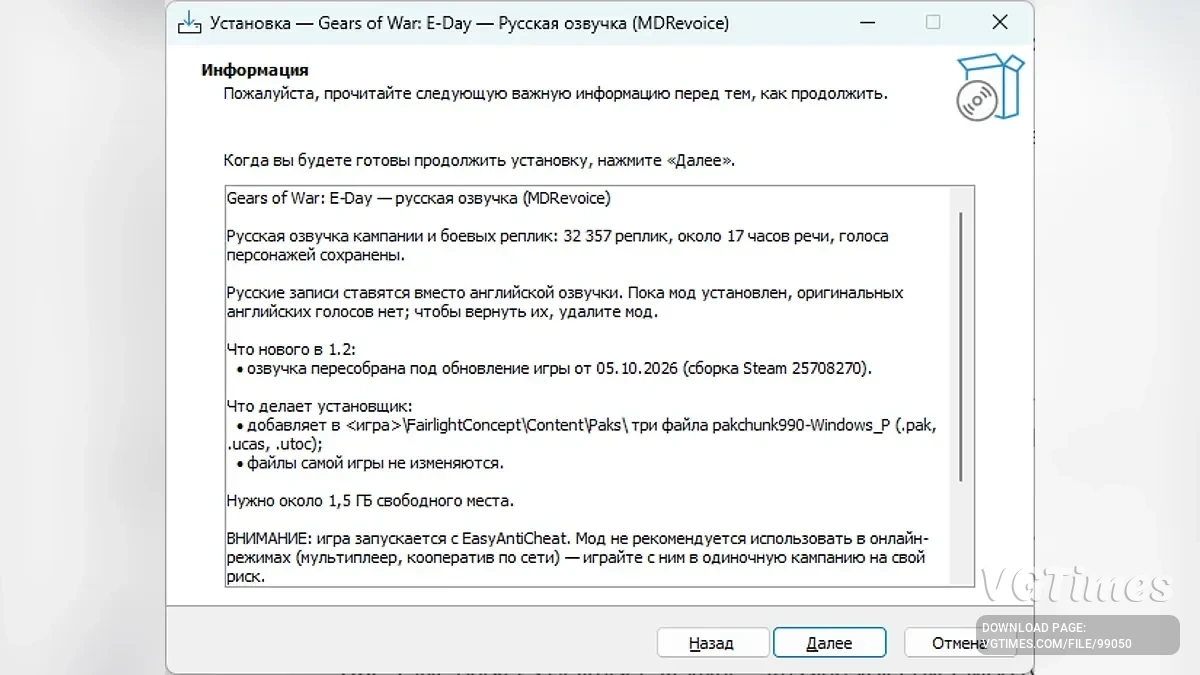Click the 'Что делает установщик:' line
The image size is (1200, 675).
[x=319, y=406]
